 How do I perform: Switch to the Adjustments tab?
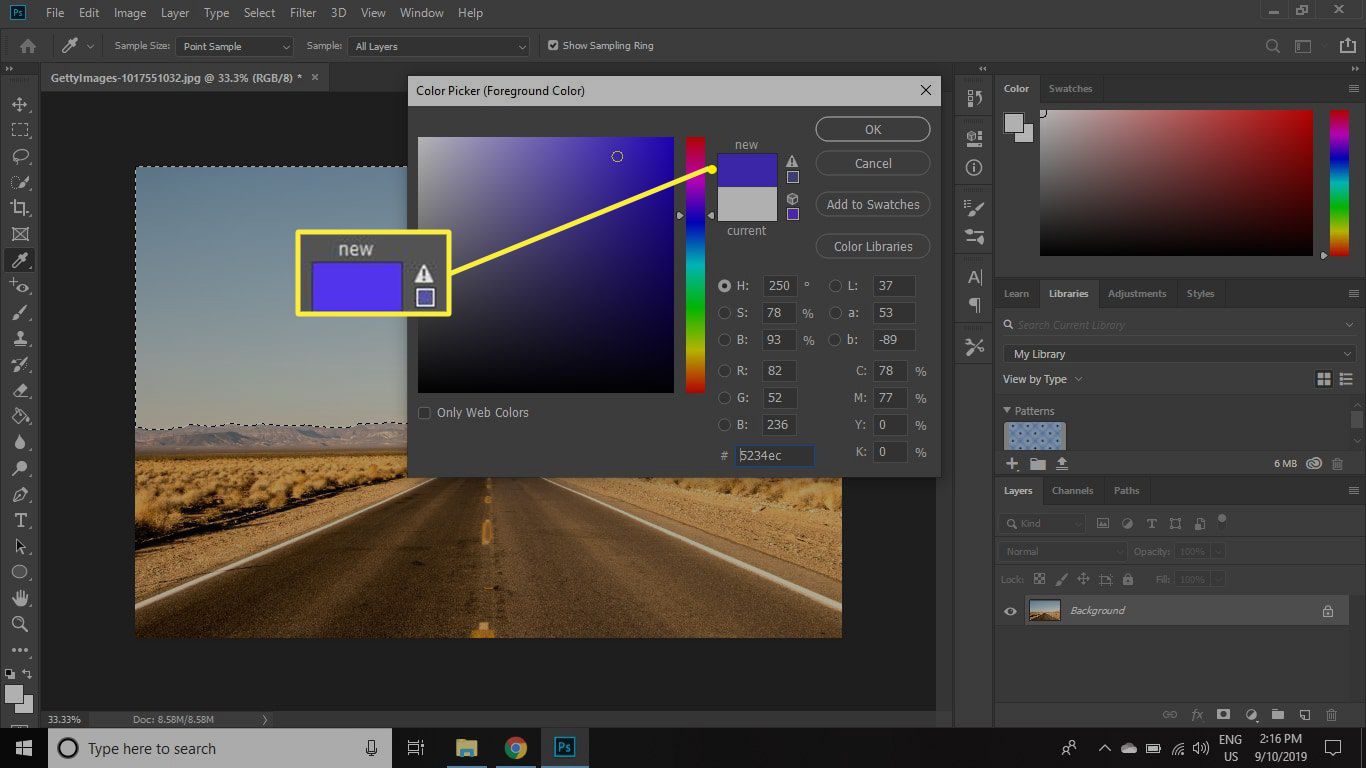pyautogui.click(x=1137, y=294)
